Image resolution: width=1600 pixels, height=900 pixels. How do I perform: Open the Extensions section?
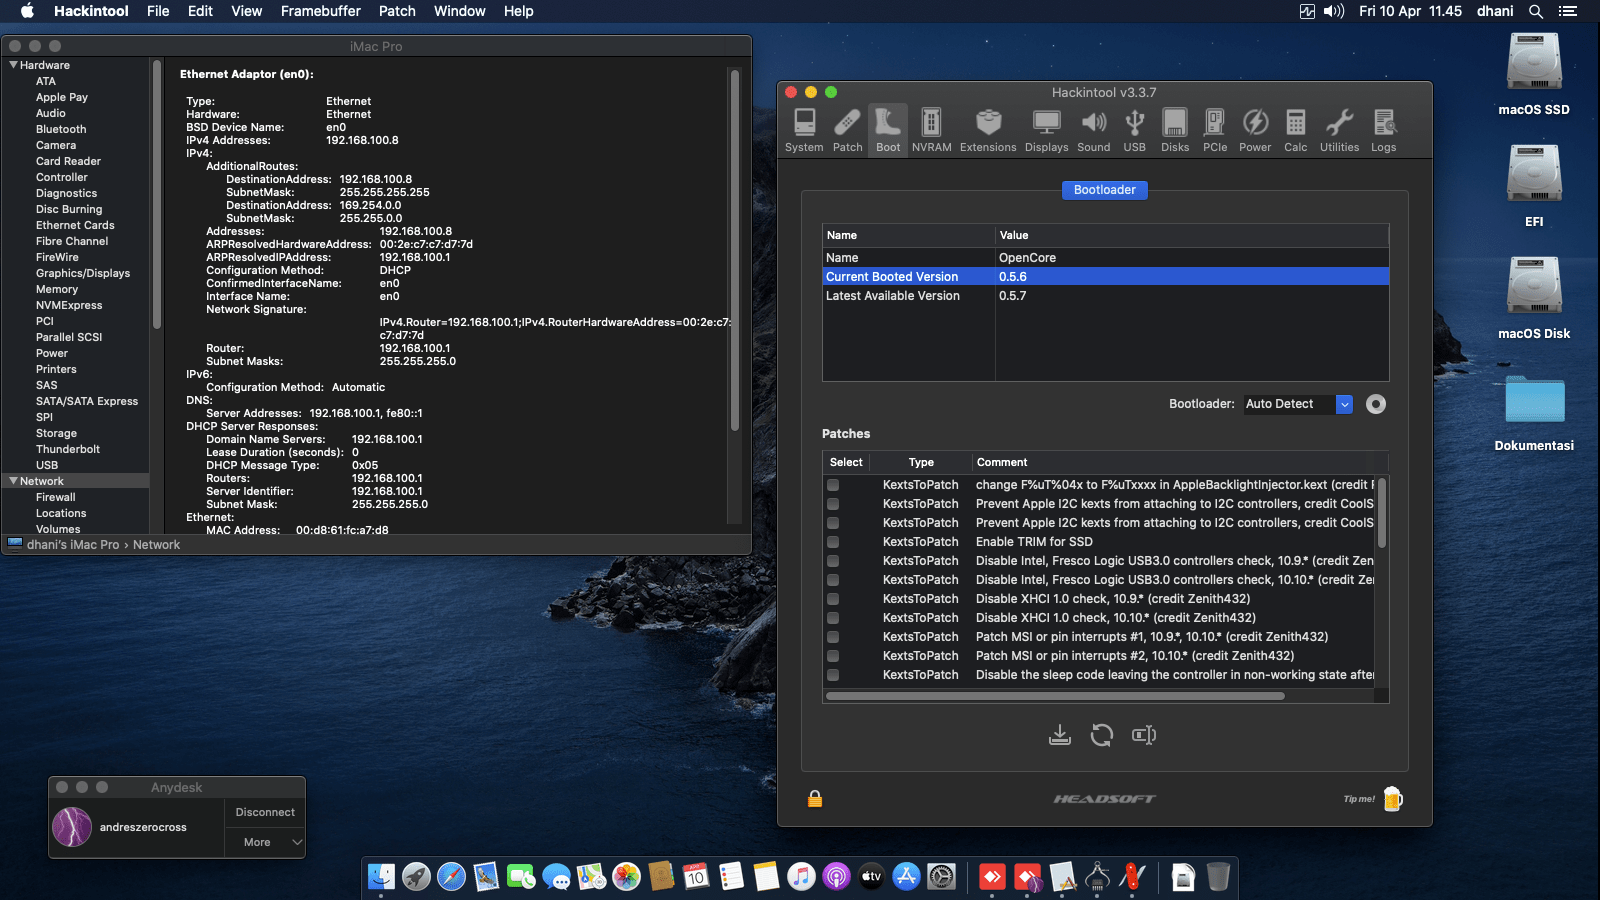988,130
